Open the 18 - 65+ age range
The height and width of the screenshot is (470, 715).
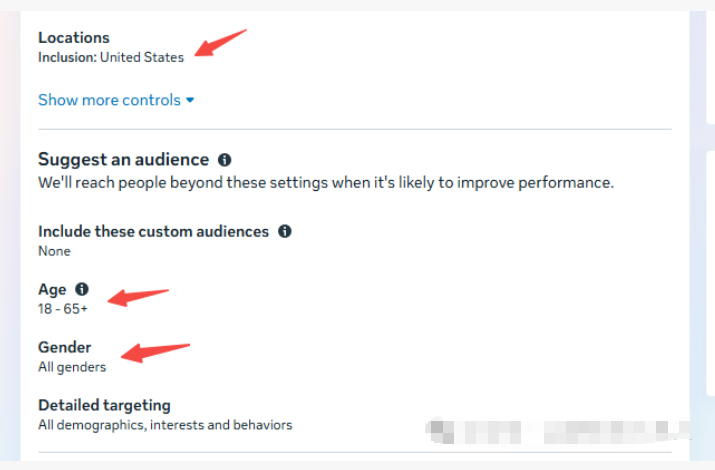tap(63, 309)
